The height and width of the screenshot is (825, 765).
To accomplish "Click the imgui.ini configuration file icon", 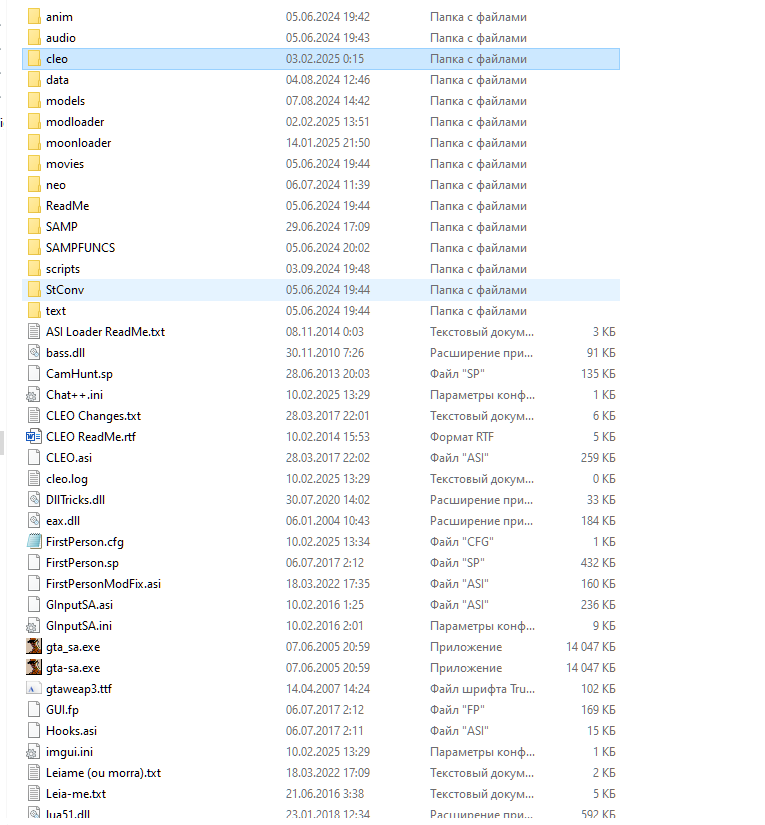I will (x=33, y=752).
